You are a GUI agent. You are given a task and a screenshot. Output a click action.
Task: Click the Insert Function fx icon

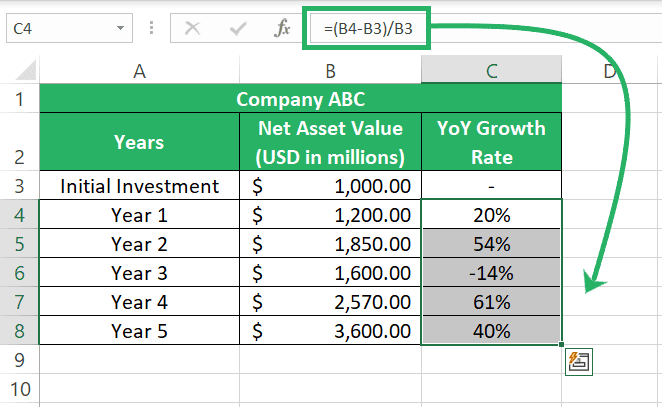pos(282,28)
